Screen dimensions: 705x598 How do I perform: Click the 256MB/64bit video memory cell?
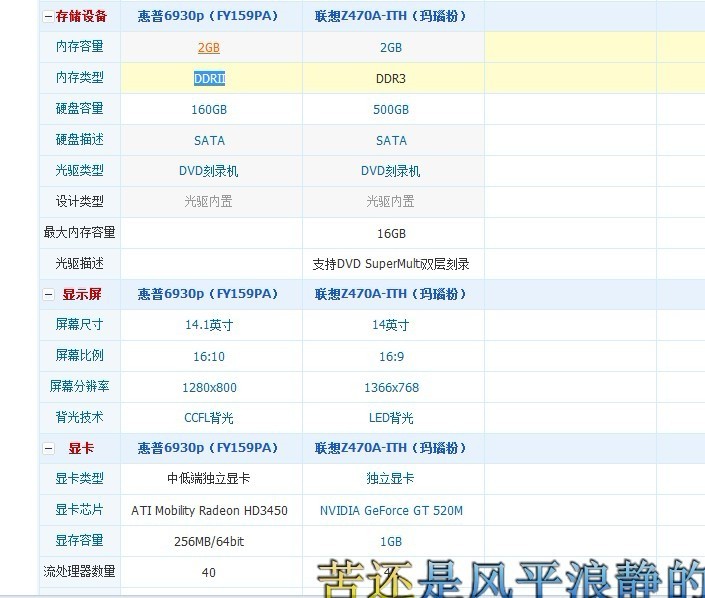coord(209,542)
